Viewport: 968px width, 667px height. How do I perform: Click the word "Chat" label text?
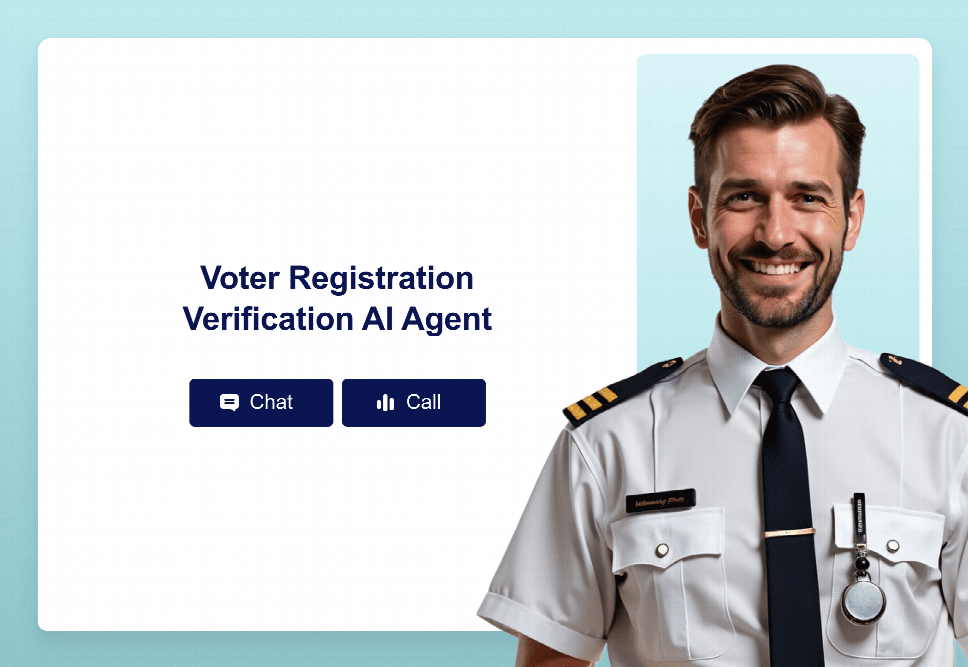click(x=271, y=402)
